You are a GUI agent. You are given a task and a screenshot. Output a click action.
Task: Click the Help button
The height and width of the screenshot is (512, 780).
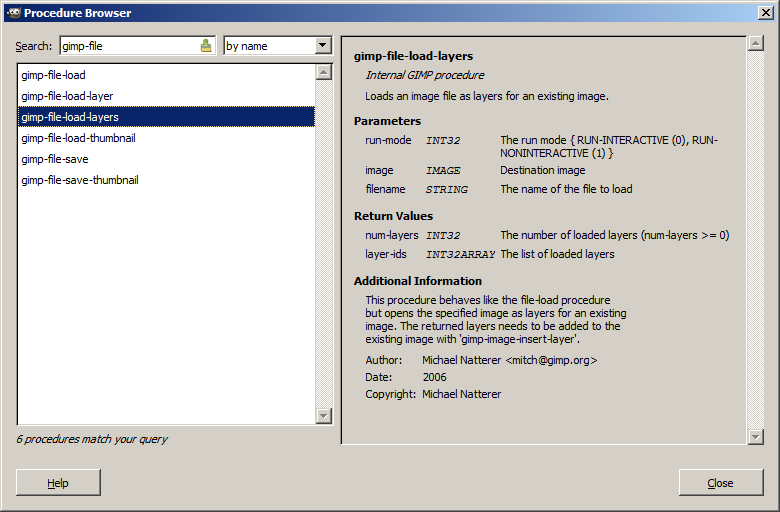(58, 483)
